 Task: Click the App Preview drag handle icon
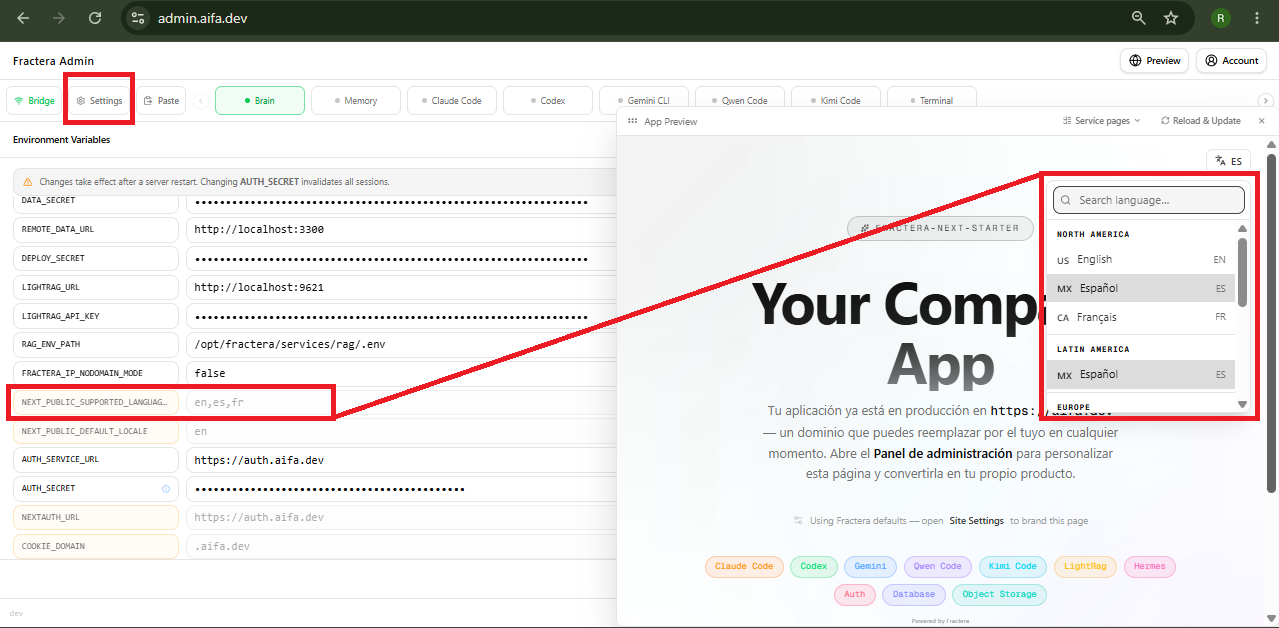(632, 121)
